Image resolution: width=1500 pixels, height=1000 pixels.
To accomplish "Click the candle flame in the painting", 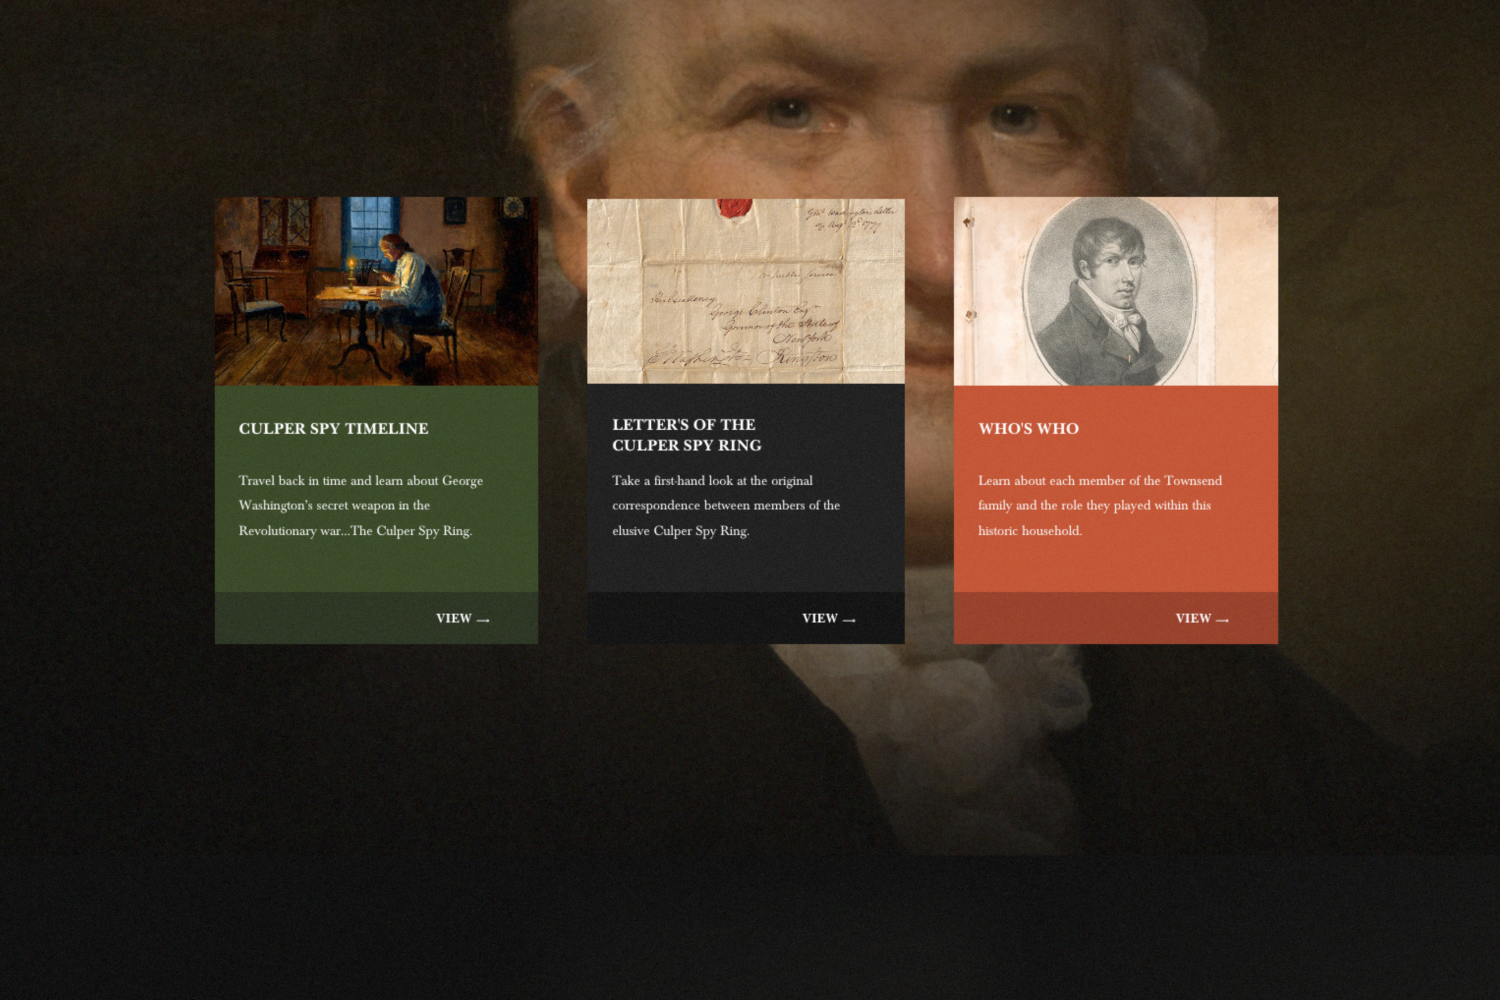I will pyautogui.click(x=351, y=263).
